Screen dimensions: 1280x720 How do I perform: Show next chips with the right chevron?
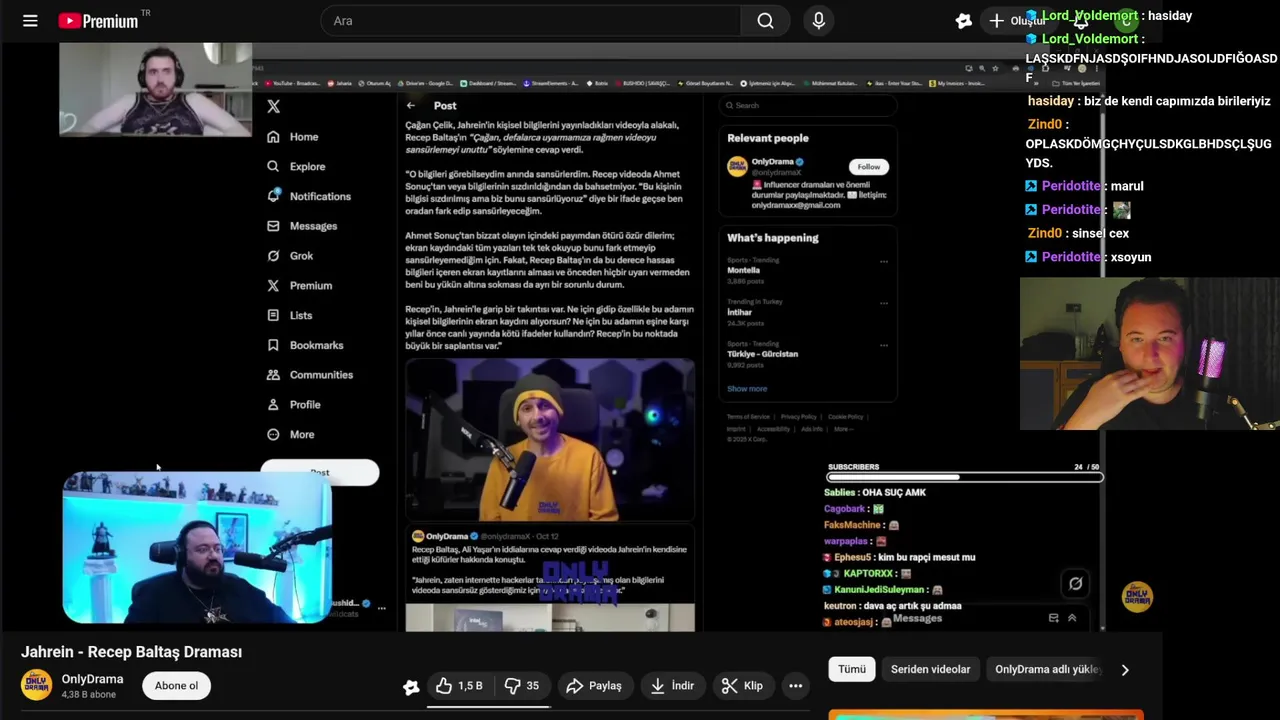point(1125,670)
